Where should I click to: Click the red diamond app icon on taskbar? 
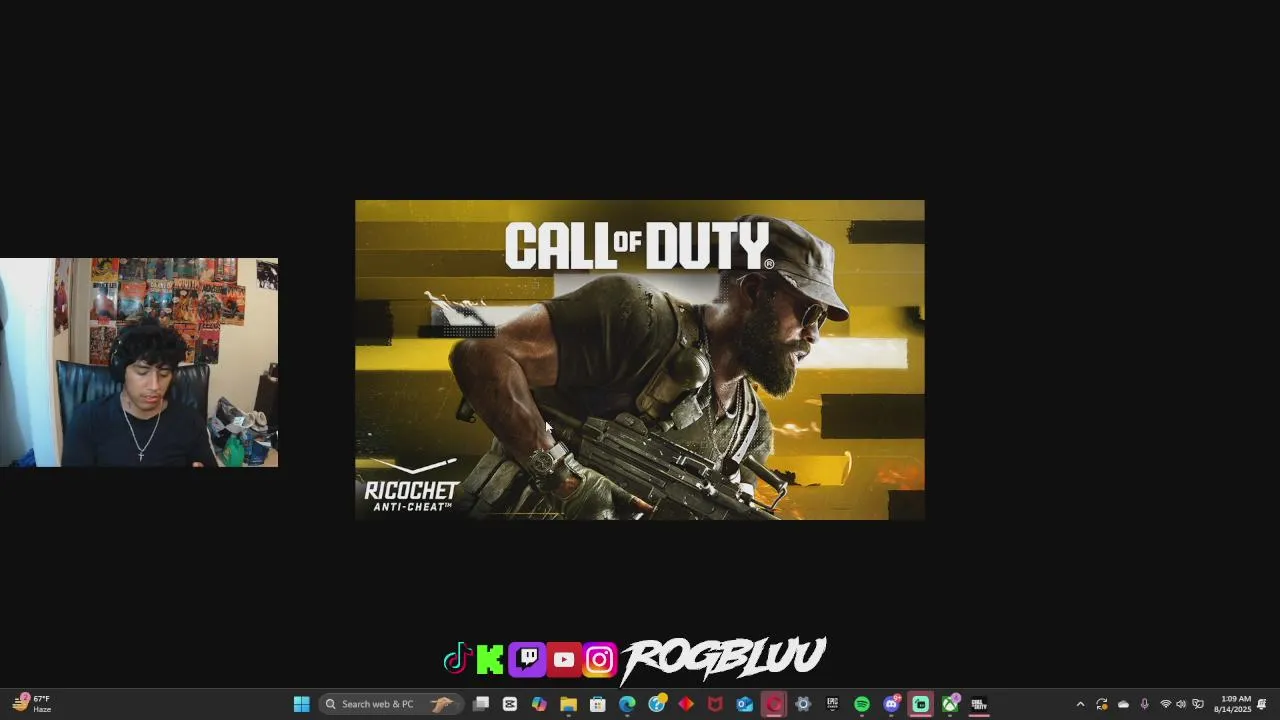[x=686, y=704]
